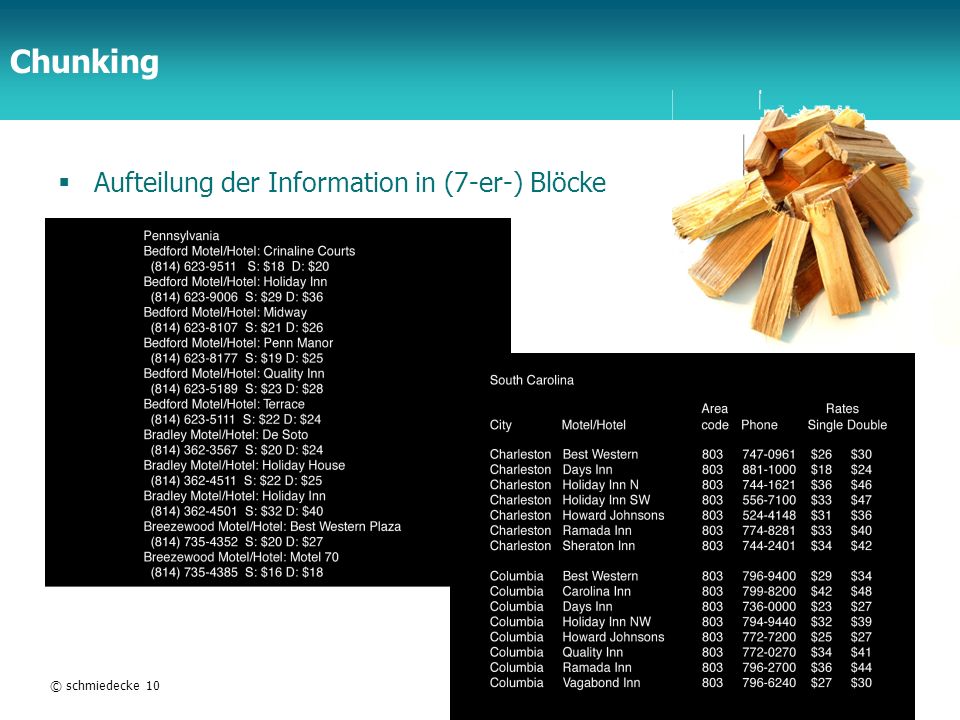The height and width of the screenshot is (720, 960).
Task: Select 'Bradley Motel/Hotel: Holiday Inn' line
Action: click(x=234, y=496)
